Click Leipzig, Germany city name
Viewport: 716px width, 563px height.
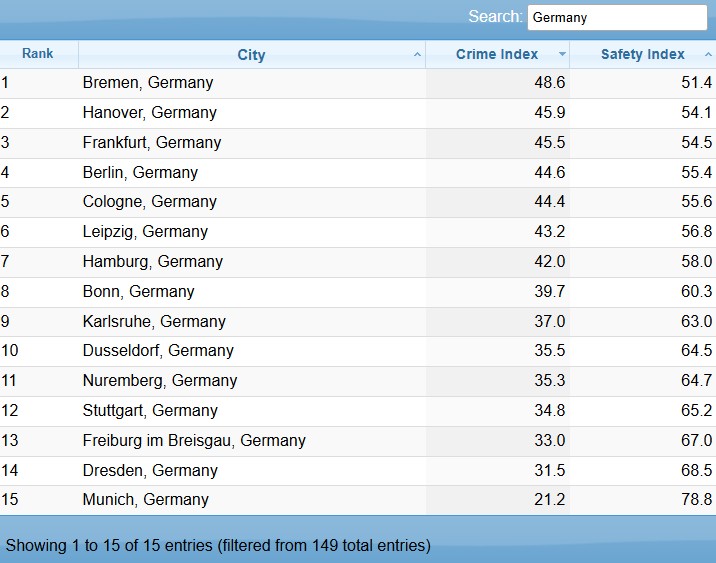click(x=145, y=232)
